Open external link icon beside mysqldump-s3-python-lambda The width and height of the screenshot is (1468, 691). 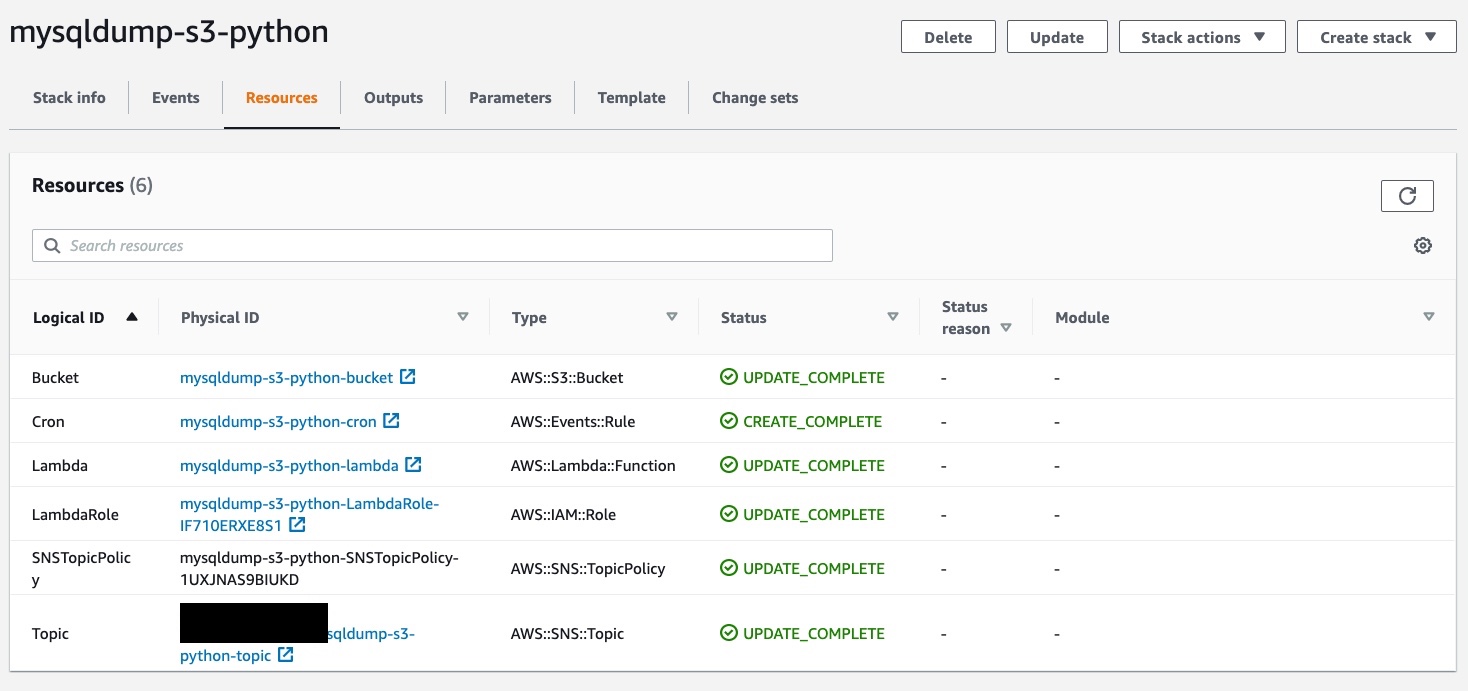coord(413,465)
